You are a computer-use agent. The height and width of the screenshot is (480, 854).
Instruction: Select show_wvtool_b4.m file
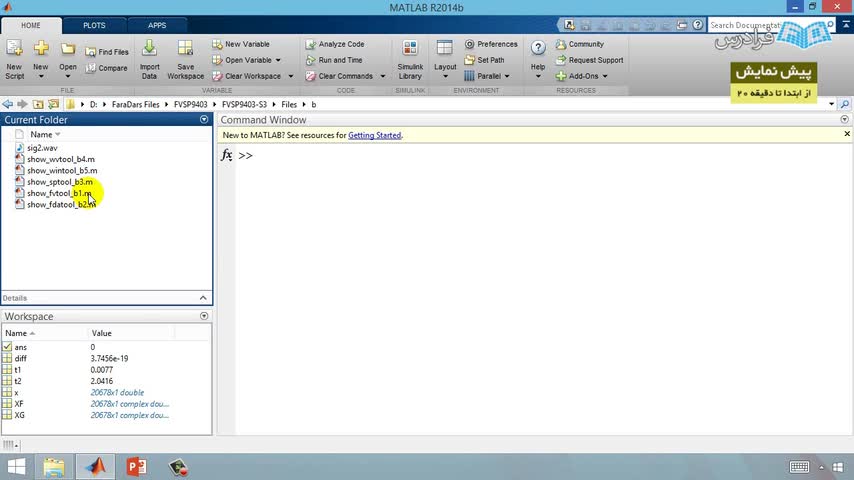click(60, 159)
